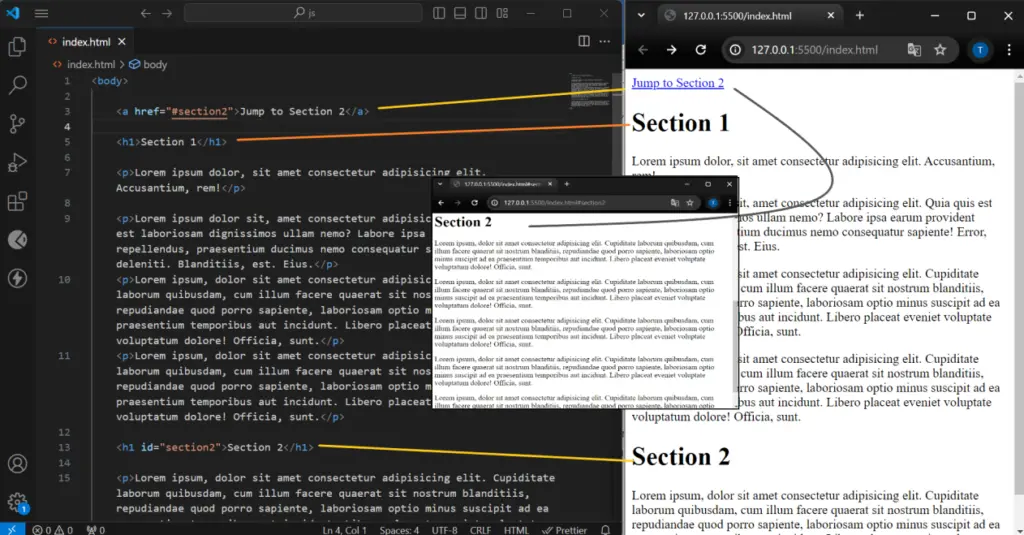Reload the page in the small inset browser

coord(475,203)
